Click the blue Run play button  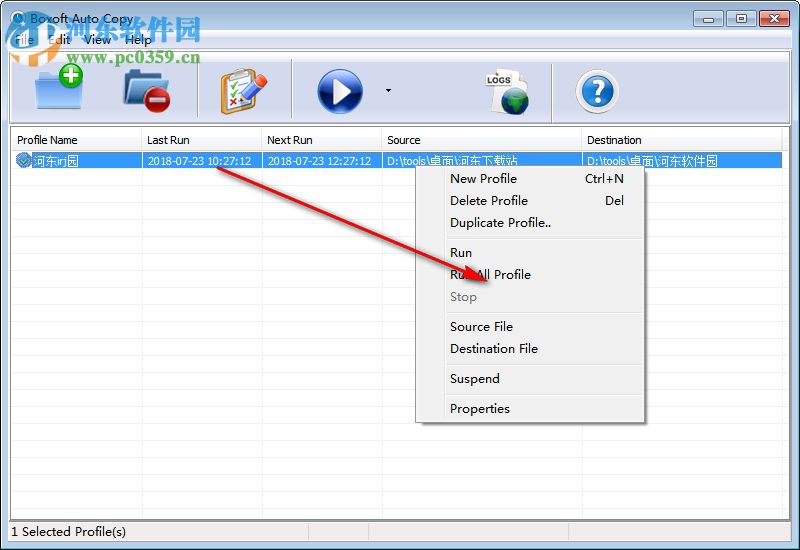click(x=340, y=92)
